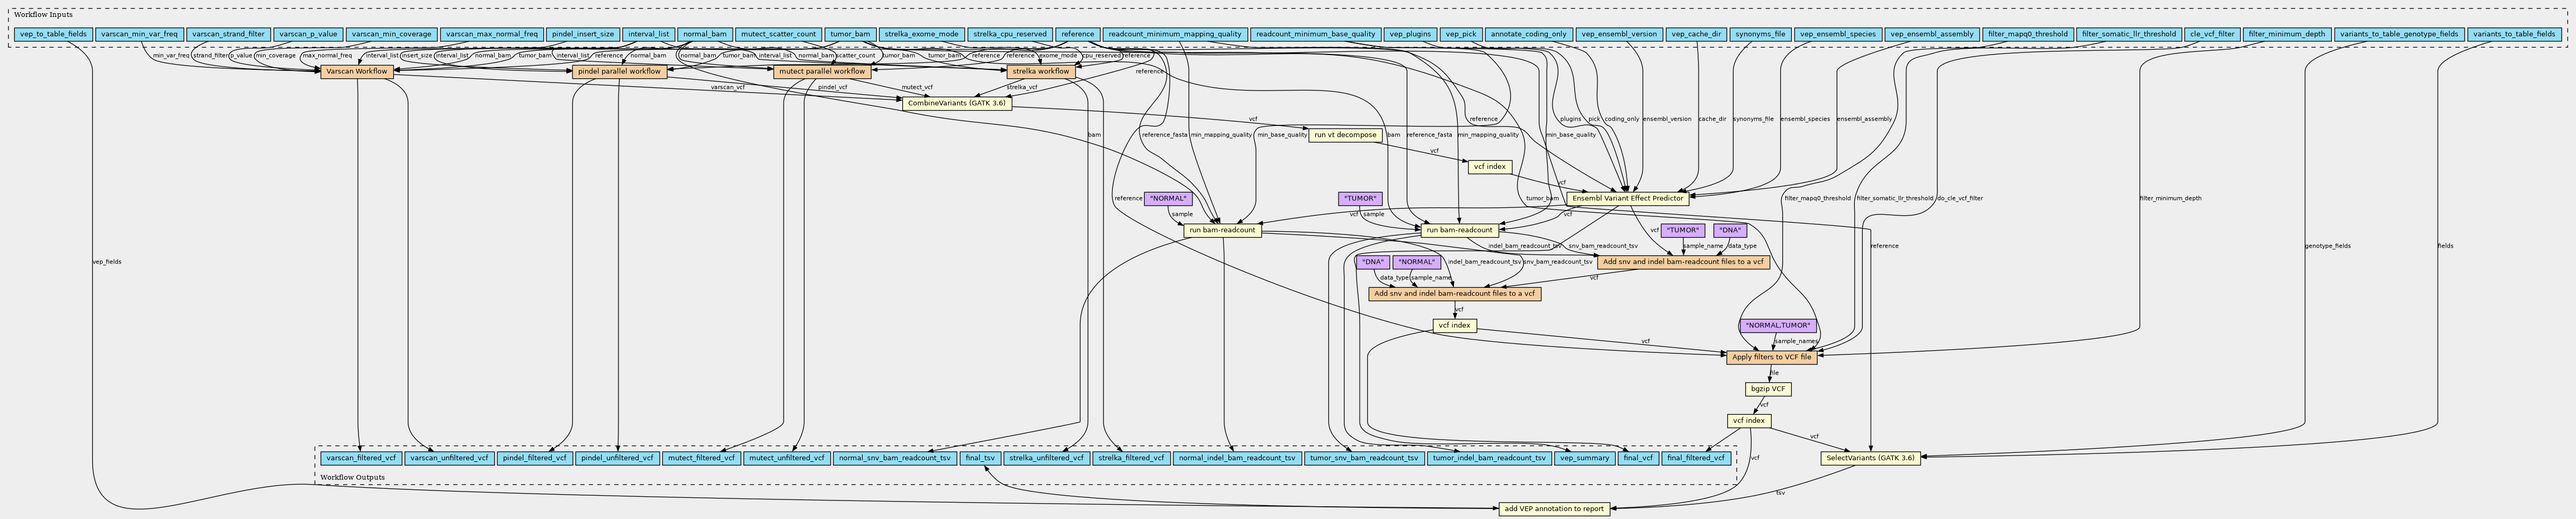Select the pindel_filtered_vcf output
This screenshot has width=2576, height=519.
tap(535, 458)
